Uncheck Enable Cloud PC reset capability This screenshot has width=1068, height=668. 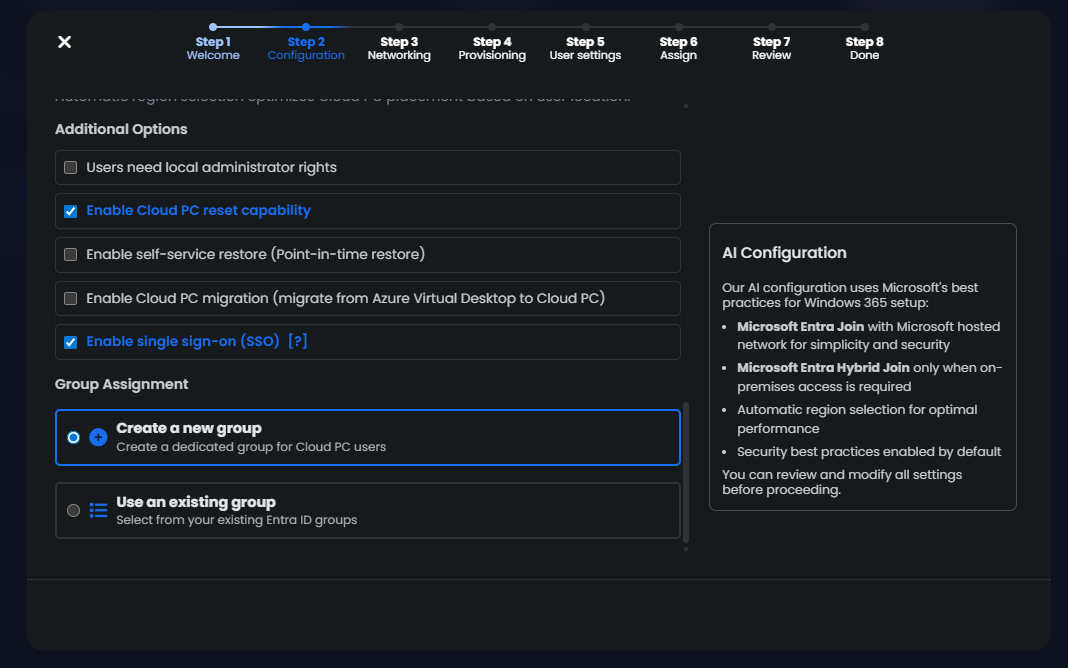click(x=70, y=211)
